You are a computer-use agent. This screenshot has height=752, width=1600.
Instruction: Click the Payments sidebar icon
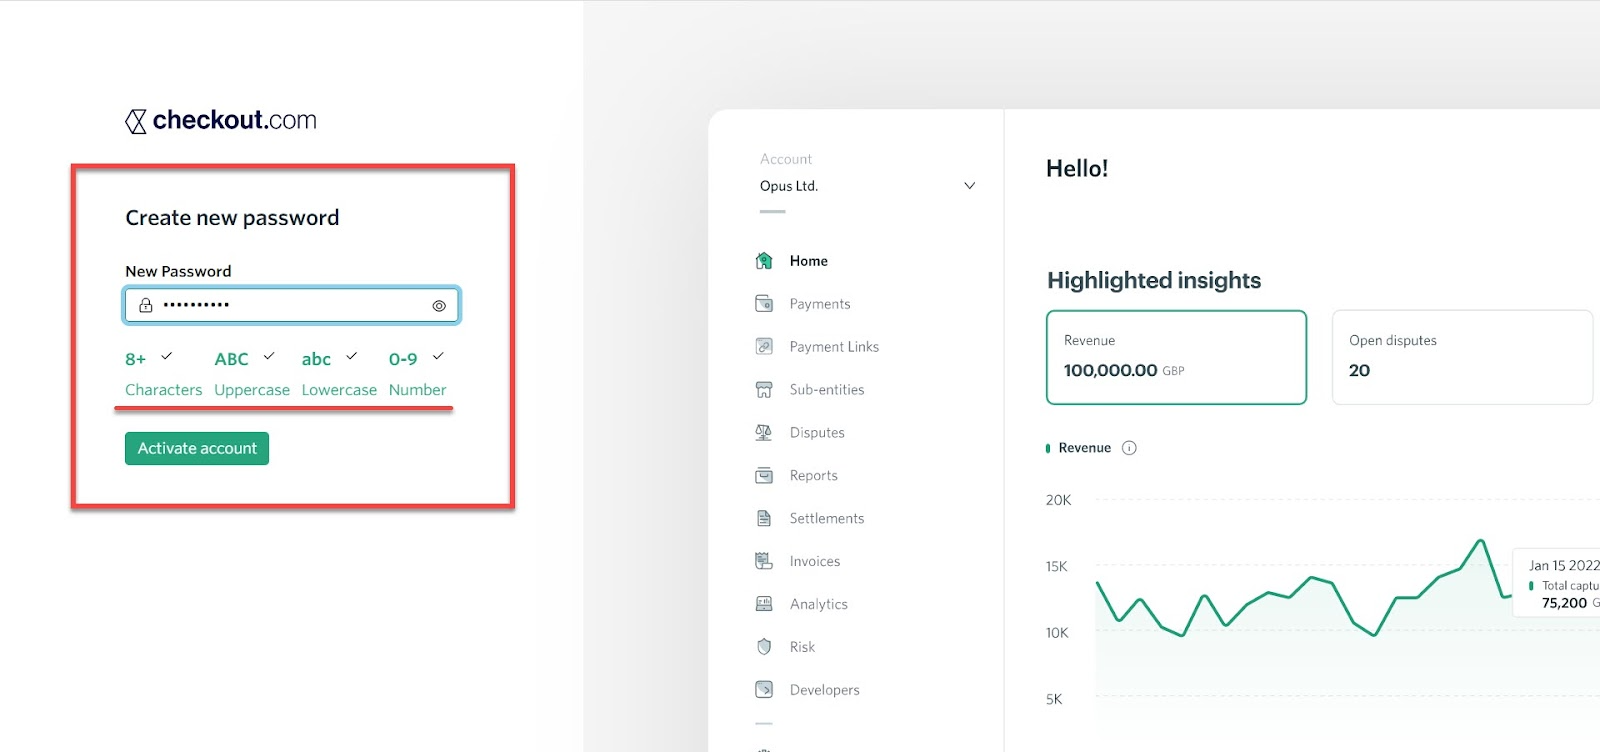coord(764,304)
